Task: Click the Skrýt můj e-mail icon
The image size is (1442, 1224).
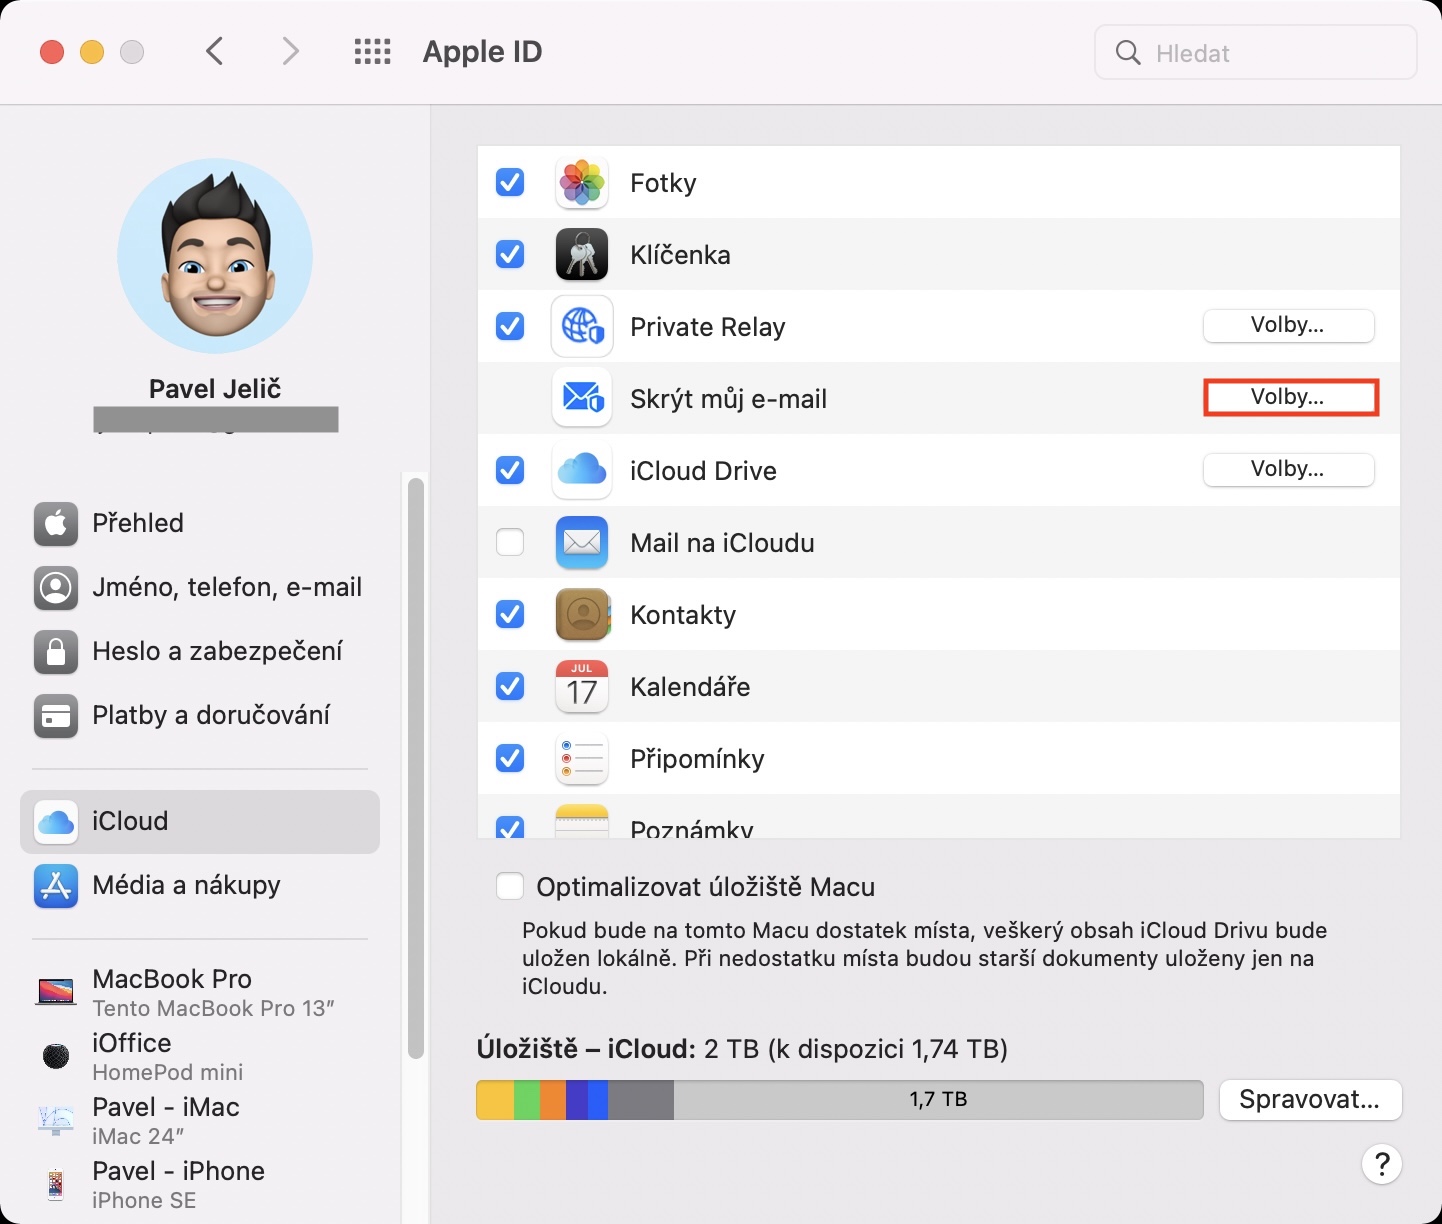Action: [x=582, y=399]
